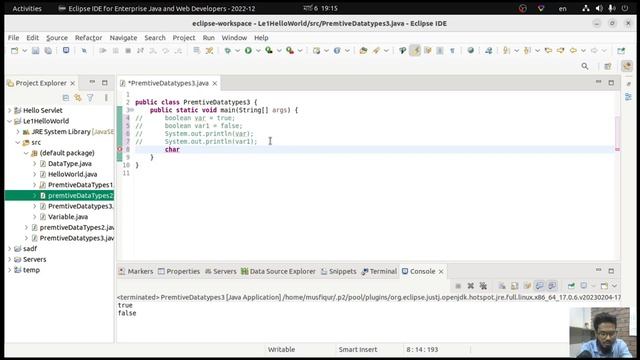Open the Source menu
The width and height of the screenshot is (640, 360).
(57, 38)
